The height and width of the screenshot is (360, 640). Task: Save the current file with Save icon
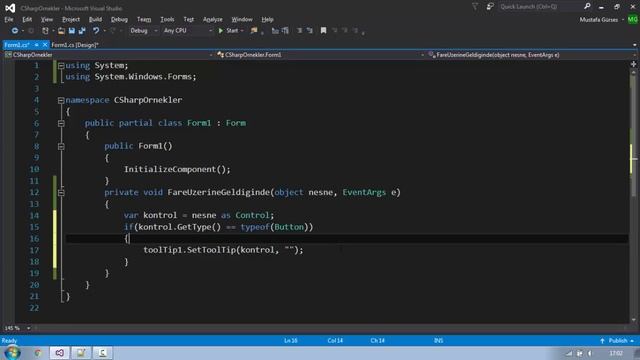(x=72, y=31)
